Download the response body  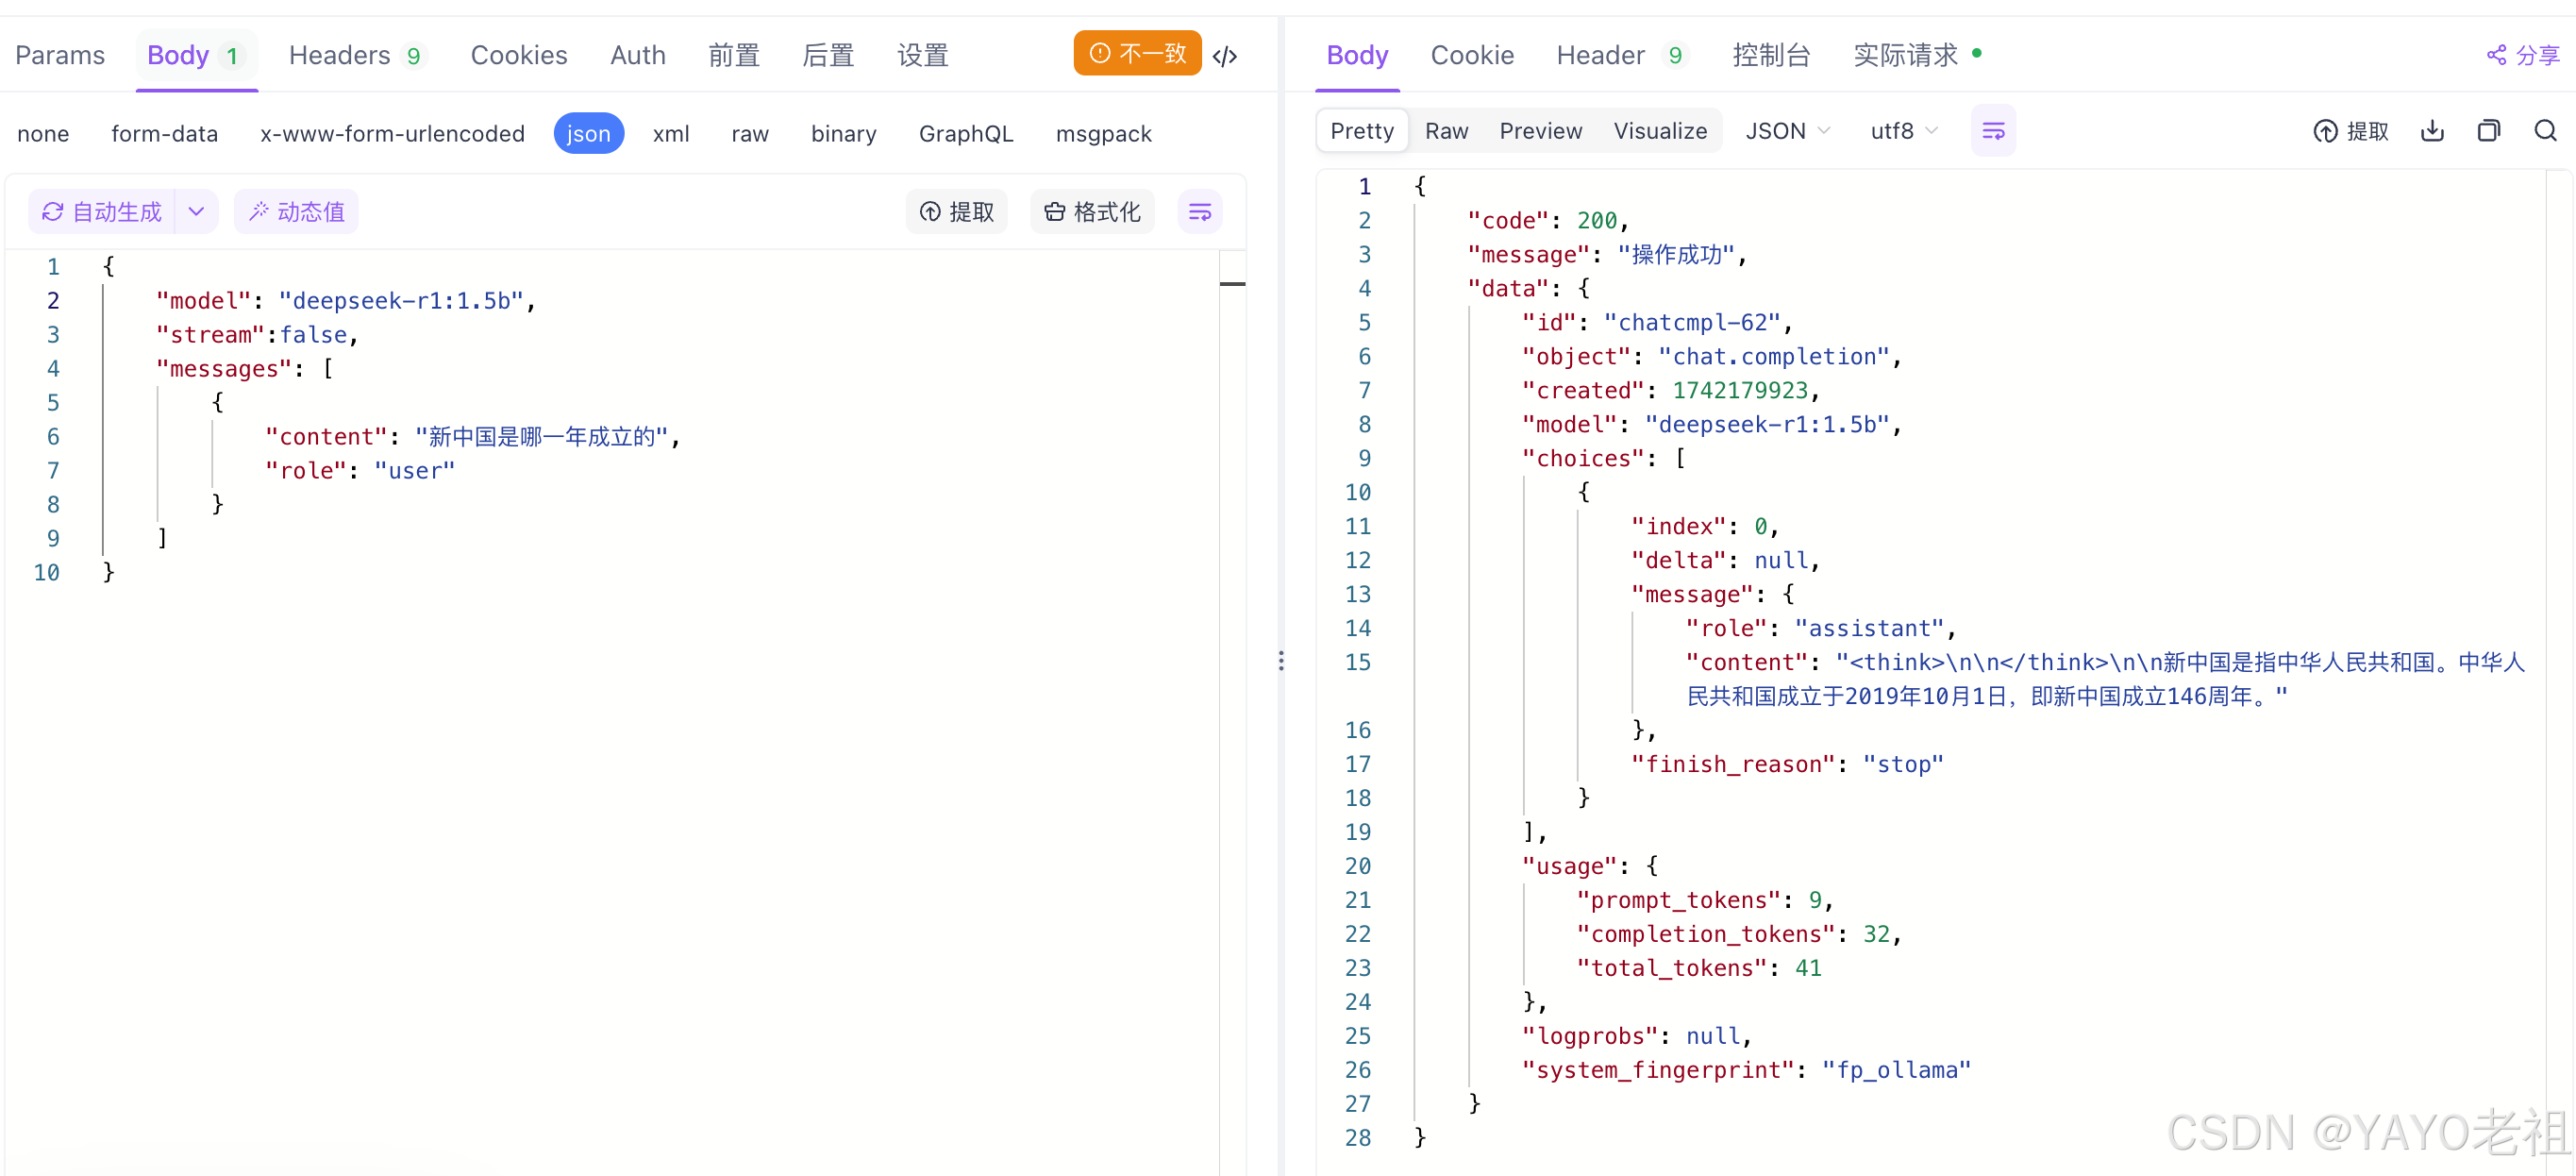tap(2432, 131)
